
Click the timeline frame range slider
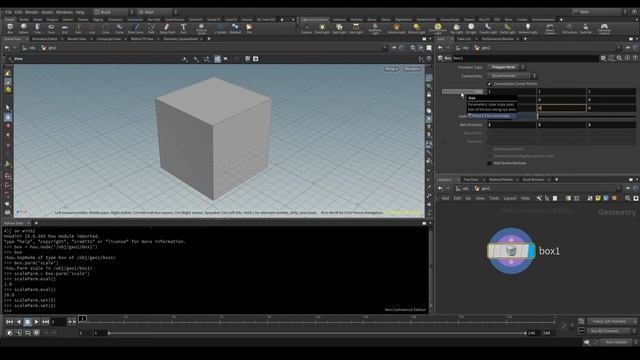[x=317, y=333]
